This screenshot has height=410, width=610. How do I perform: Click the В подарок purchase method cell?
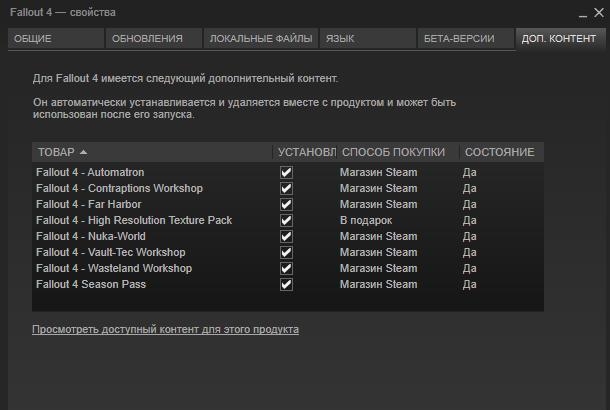(366, 221)
